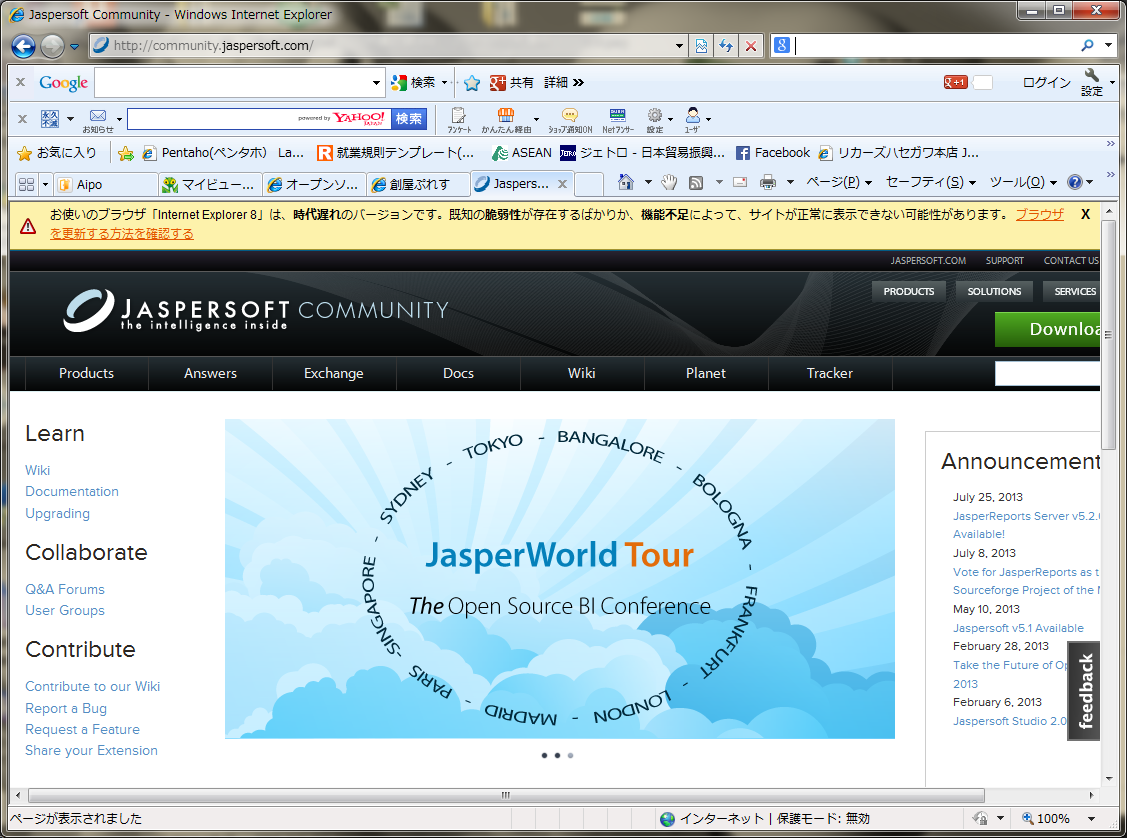1127x838 pixels.
Task: Click the Read Mail icon in command bar
Action: point(740,183)
